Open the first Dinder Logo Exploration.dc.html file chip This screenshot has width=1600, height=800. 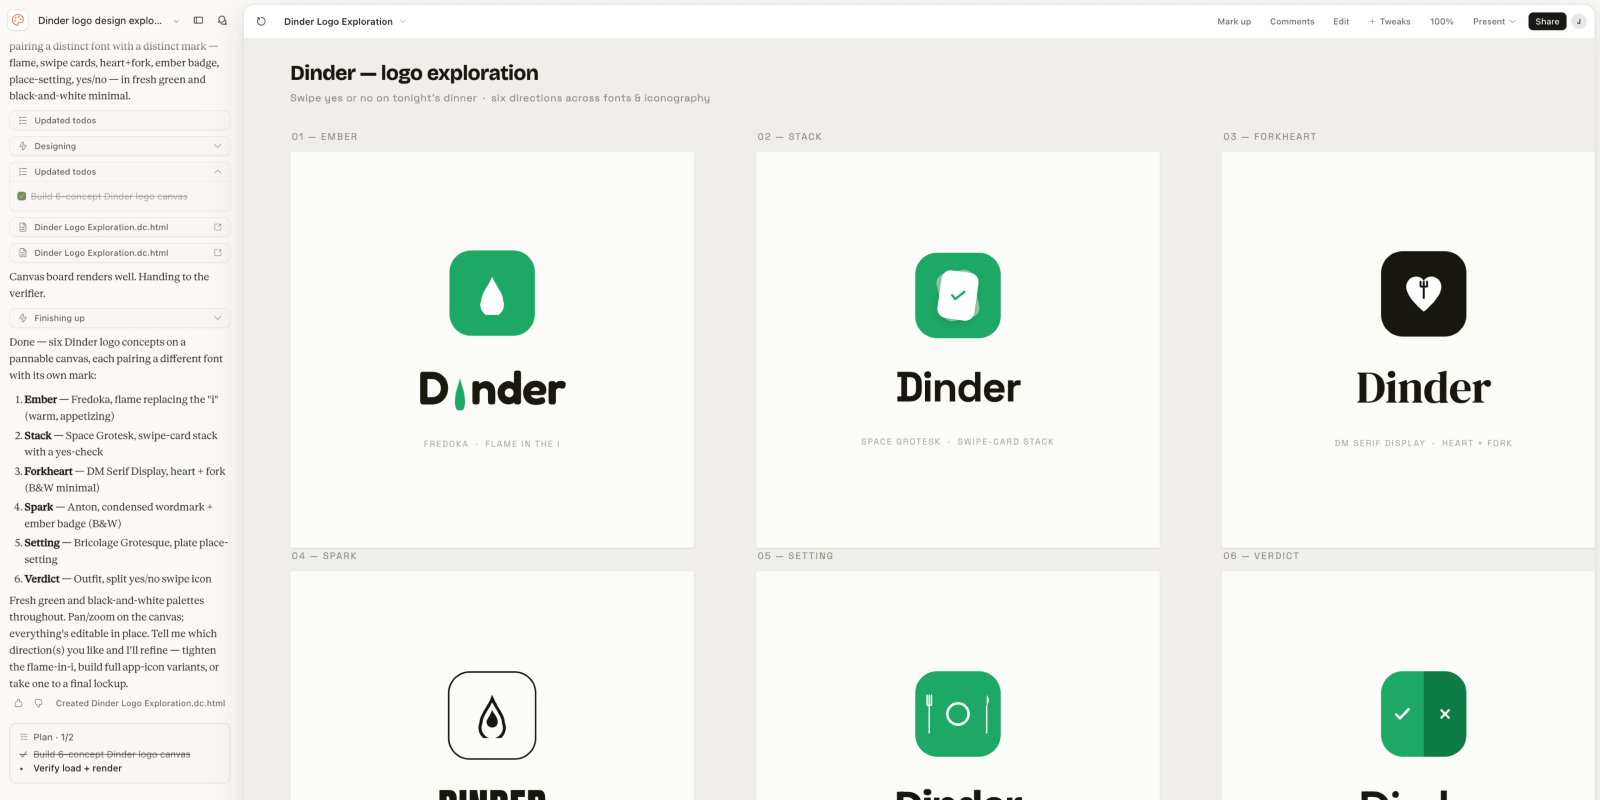pos(120,227)
